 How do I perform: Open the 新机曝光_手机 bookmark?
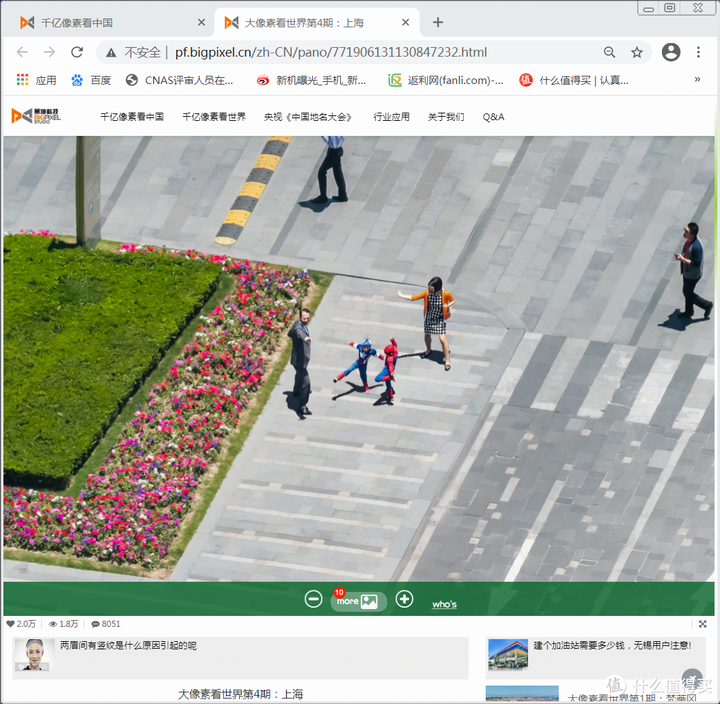[x=311, y=80]
